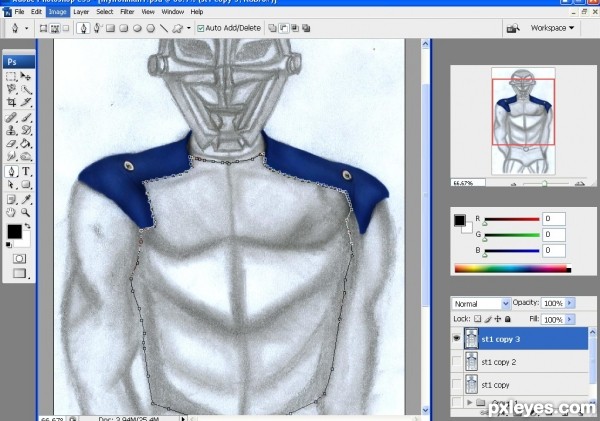Enable Fill pixels mode in options bar
Screen dimensions: 600x421
66,28
